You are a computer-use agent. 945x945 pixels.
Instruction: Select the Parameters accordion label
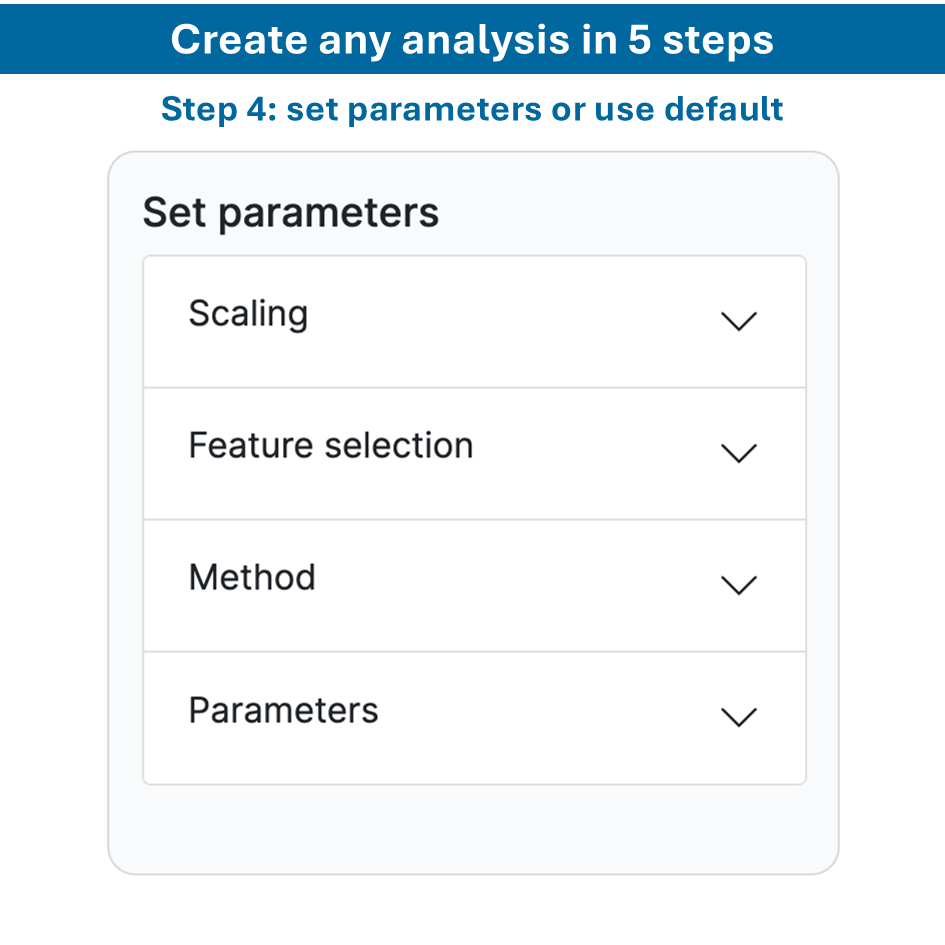coord(283,710)
